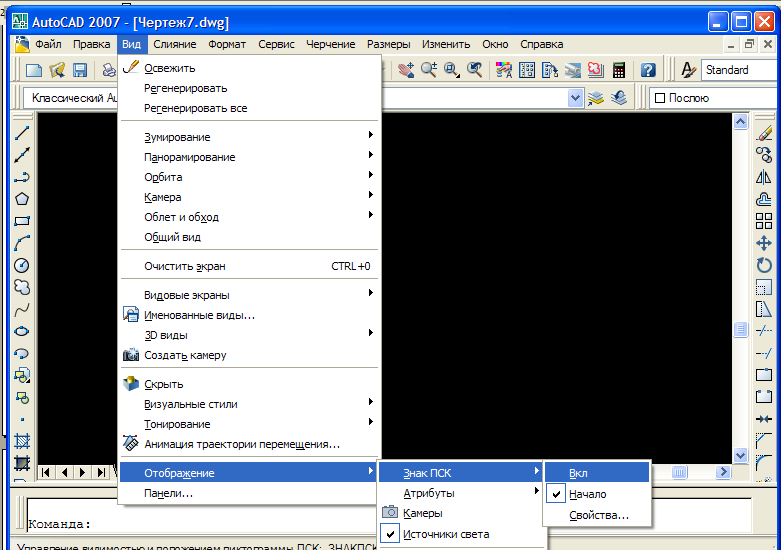Select the Rotate tool
This screenshot has height=550, width=781.
coord(764,265)
